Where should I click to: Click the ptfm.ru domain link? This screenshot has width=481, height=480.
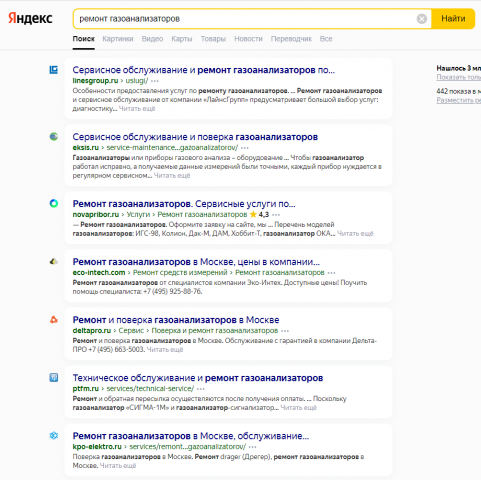(x=86, y=389)
